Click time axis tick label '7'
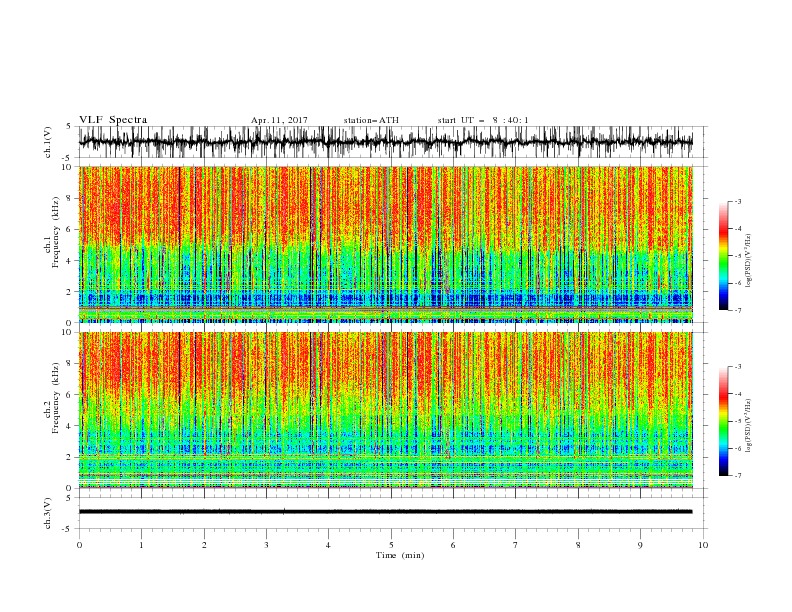The image size is (792, 612). point(516,545)
